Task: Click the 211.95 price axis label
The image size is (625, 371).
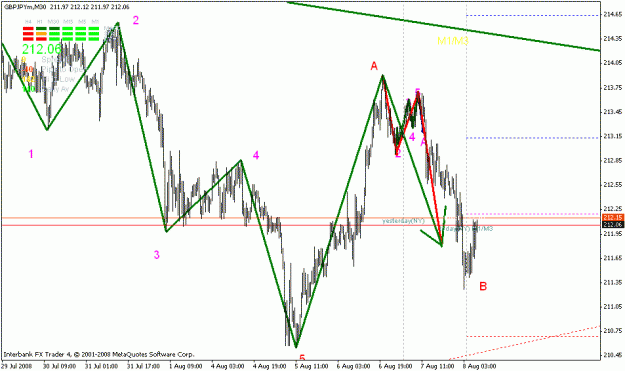Action: click(613, 234)
